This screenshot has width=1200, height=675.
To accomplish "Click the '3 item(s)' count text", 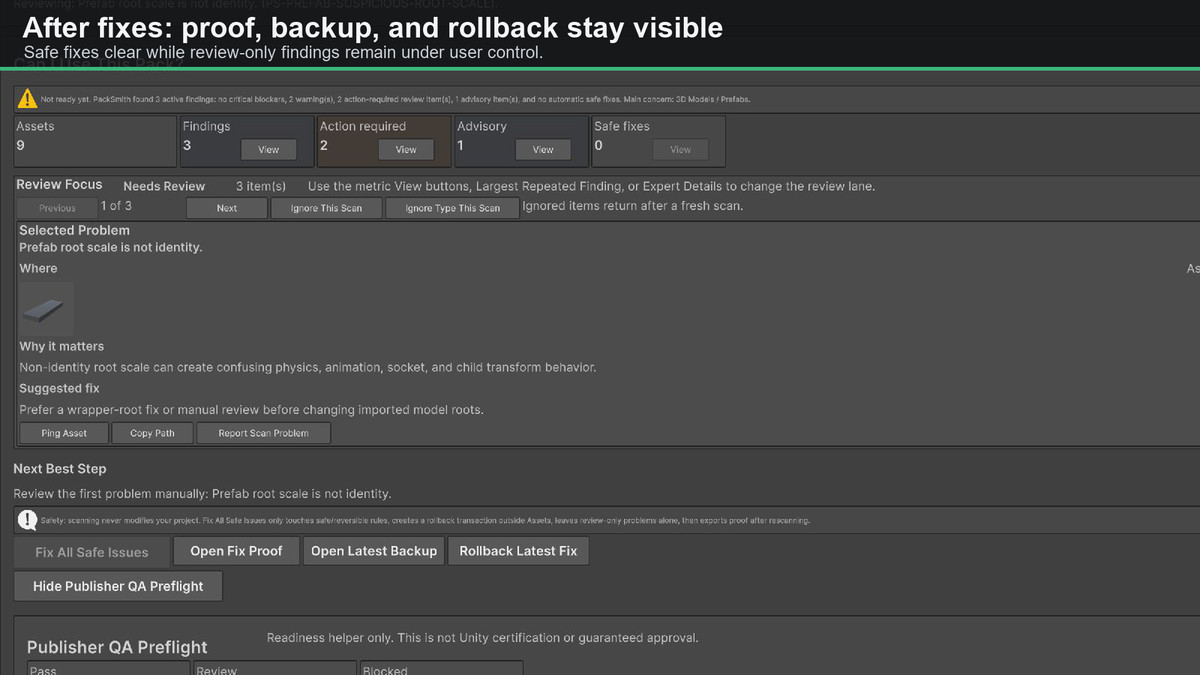I will (x=261, y=186).
